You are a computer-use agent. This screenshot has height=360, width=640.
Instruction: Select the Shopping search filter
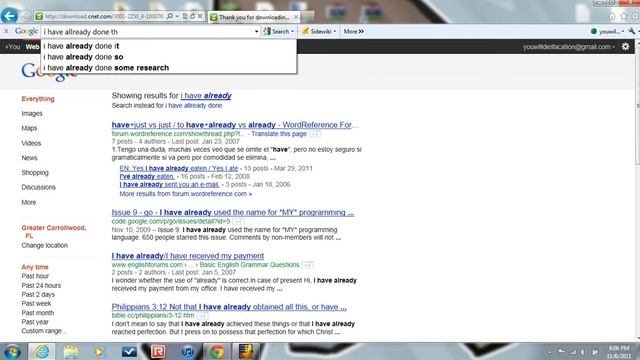pos(35,173)
